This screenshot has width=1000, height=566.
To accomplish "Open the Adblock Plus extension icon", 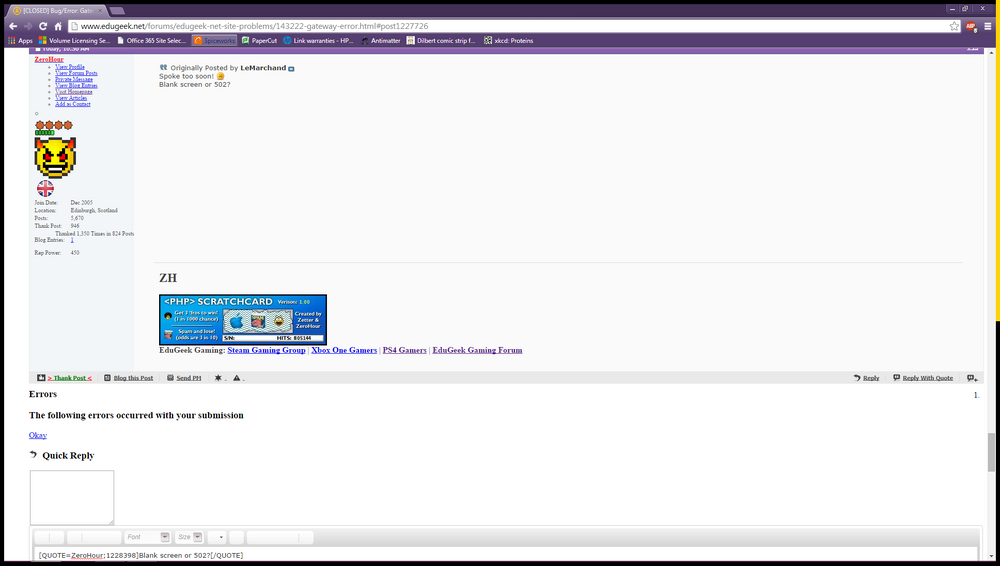I will coord(971,26).
